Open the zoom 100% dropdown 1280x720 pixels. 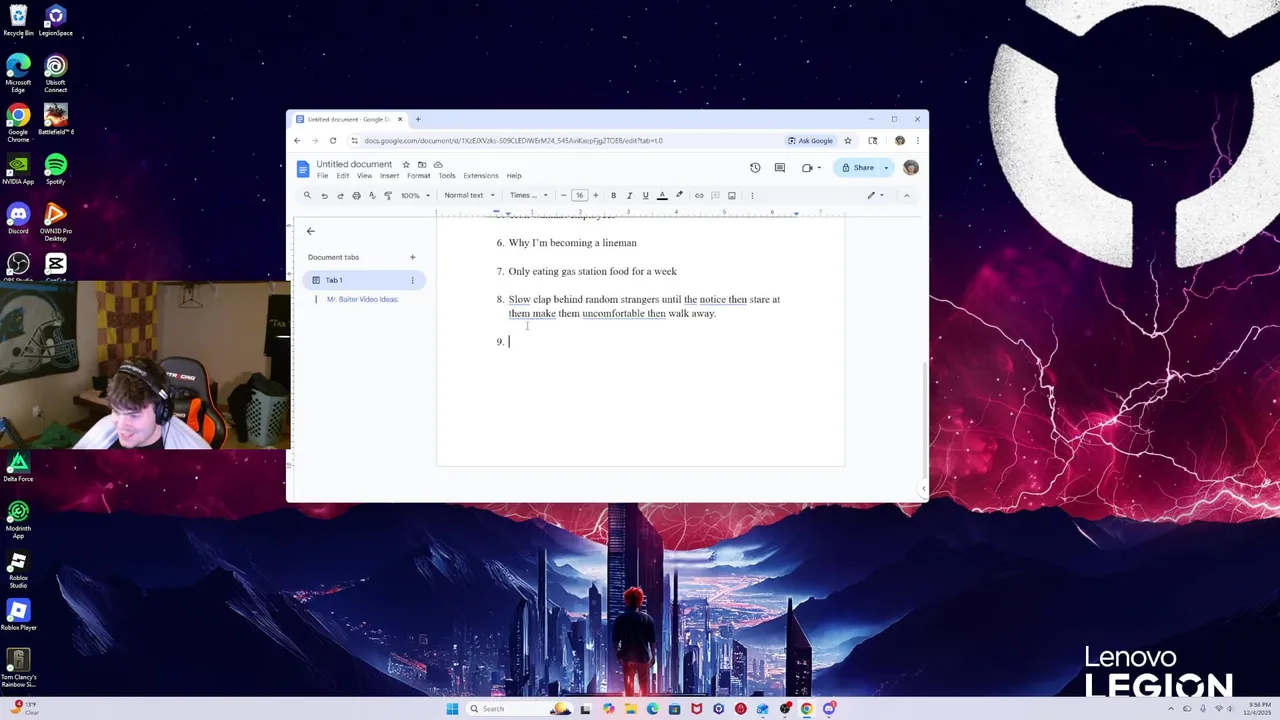(x=415, y=195)
